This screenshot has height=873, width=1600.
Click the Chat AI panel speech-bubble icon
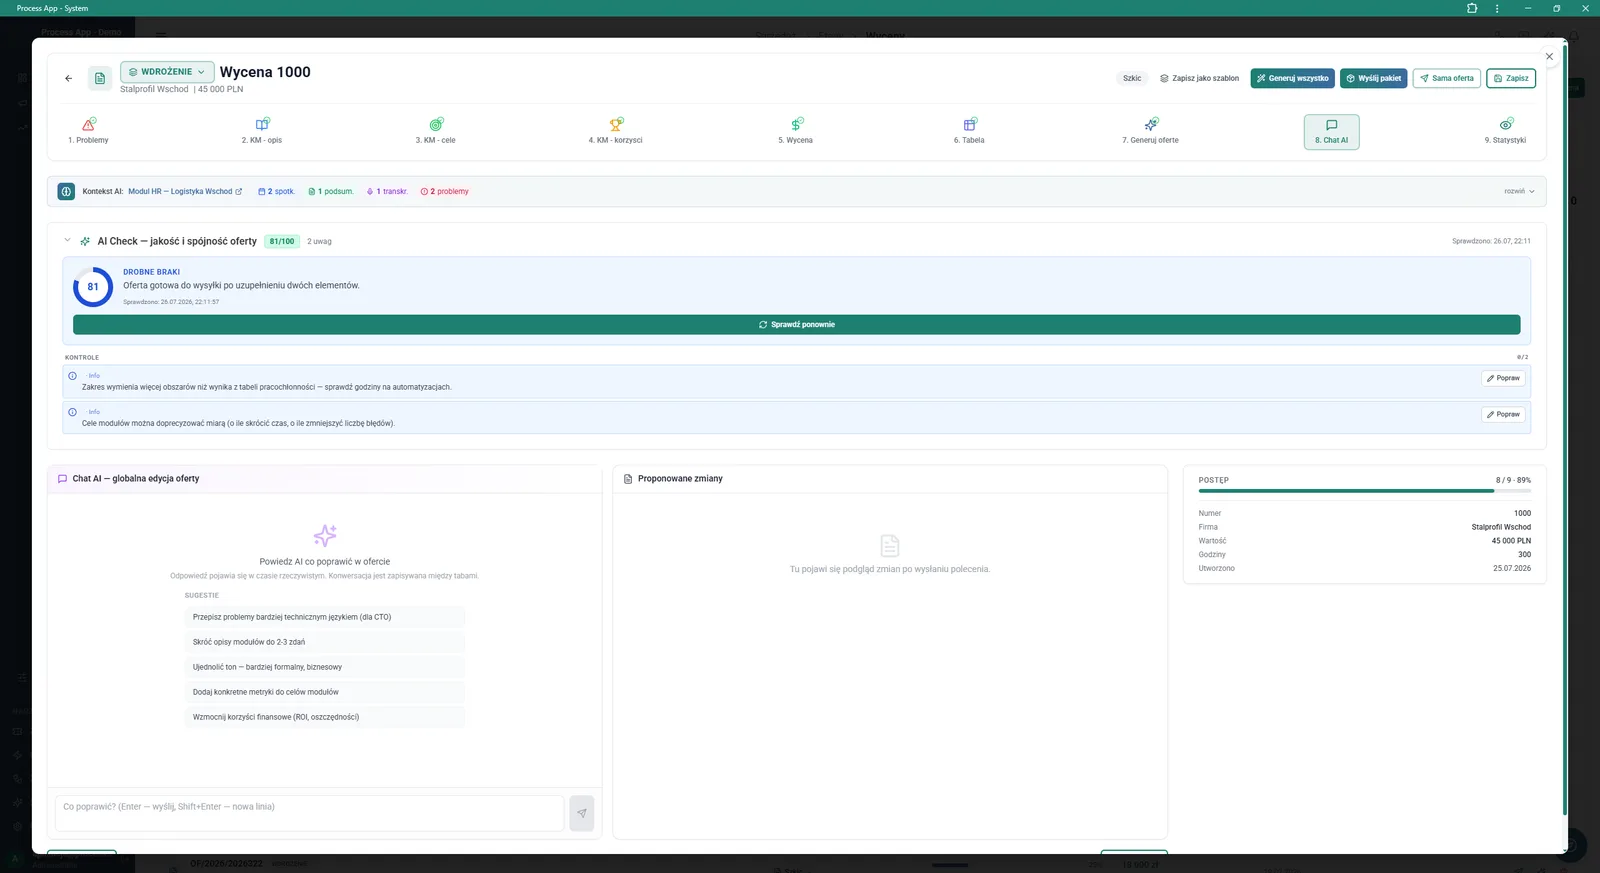[62, 479]
